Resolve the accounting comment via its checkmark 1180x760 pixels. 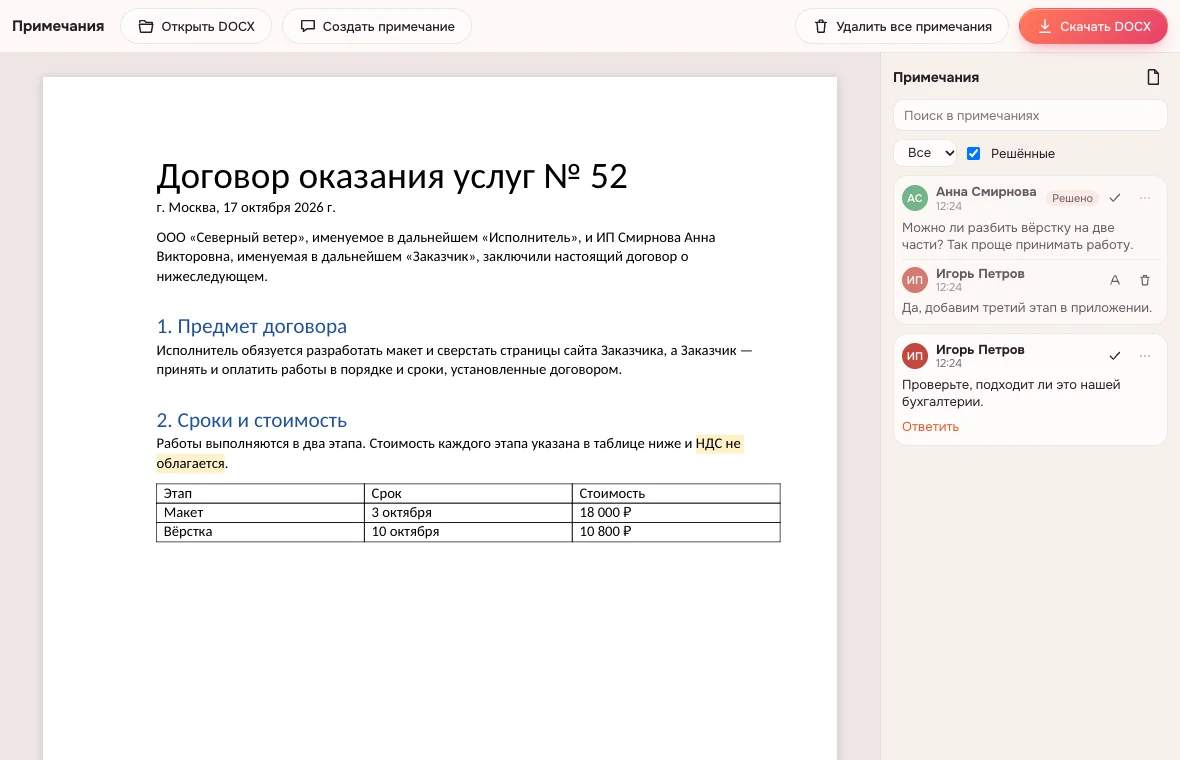(x=1115, y=356)
